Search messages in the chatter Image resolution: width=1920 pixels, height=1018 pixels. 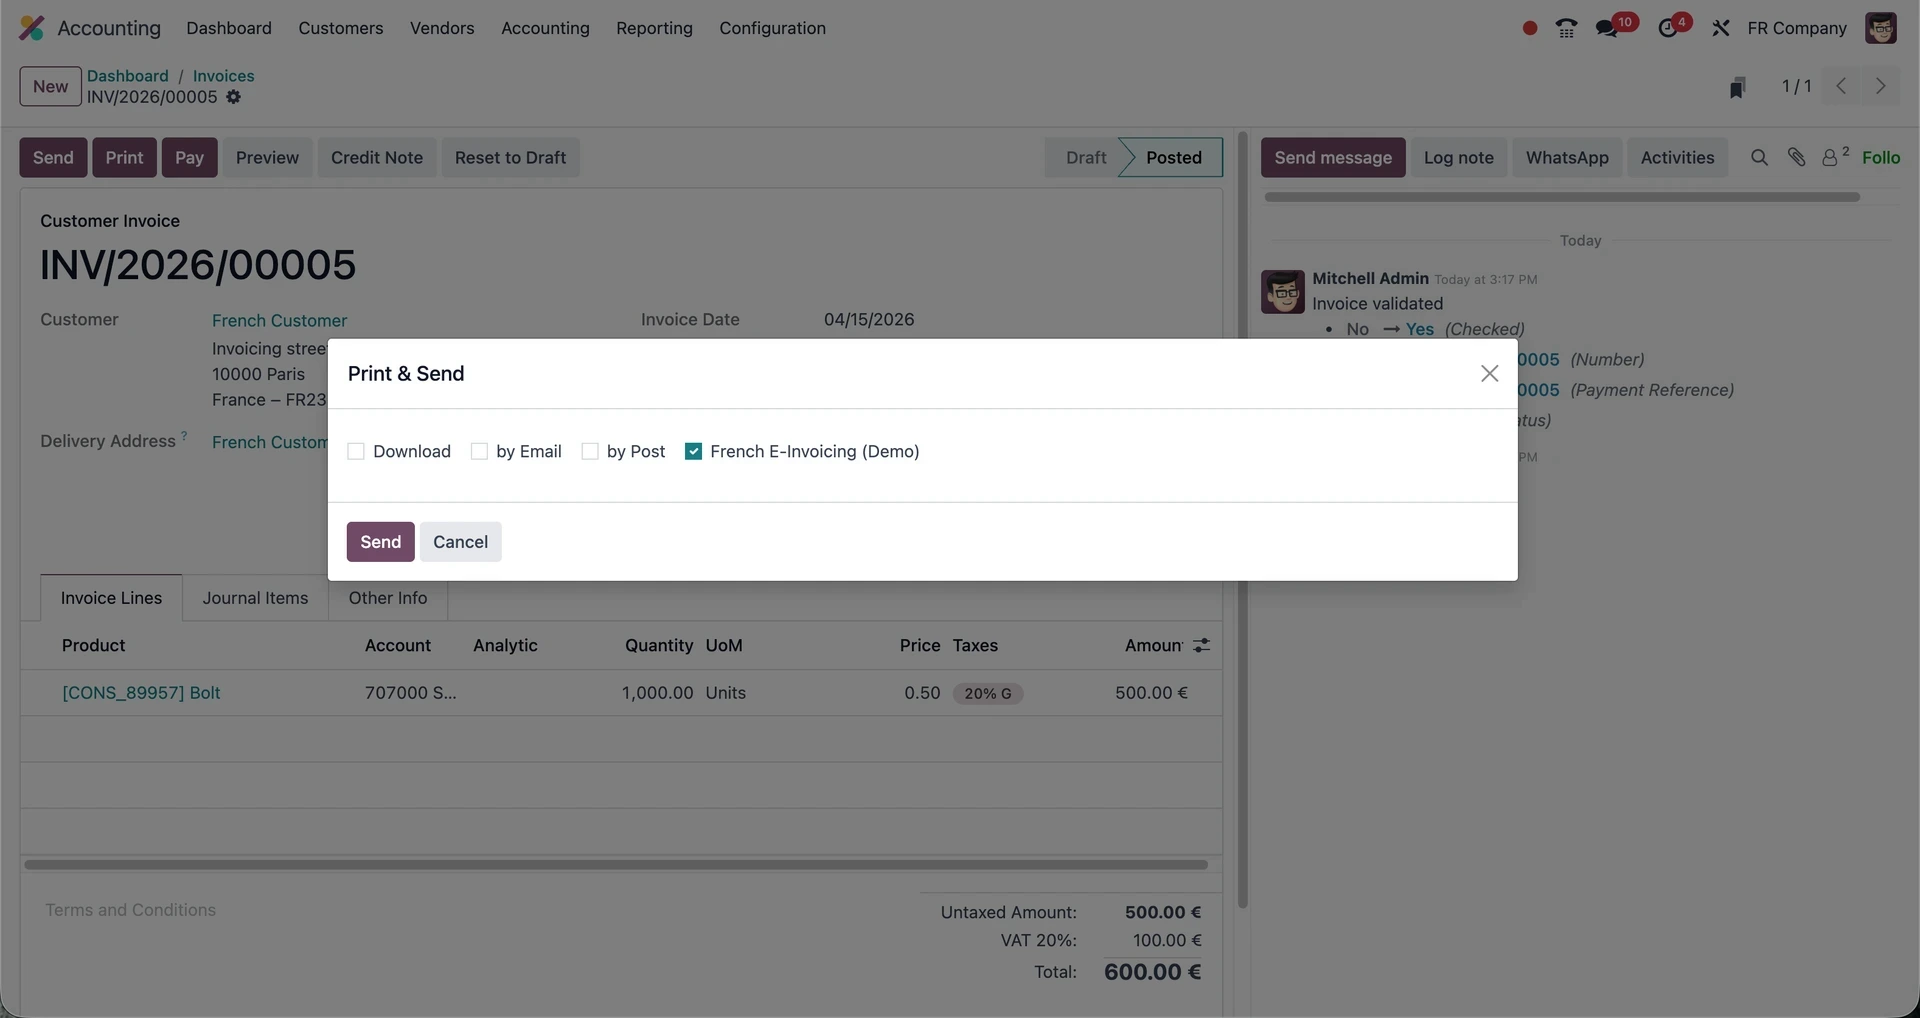tap(1759, 157)
